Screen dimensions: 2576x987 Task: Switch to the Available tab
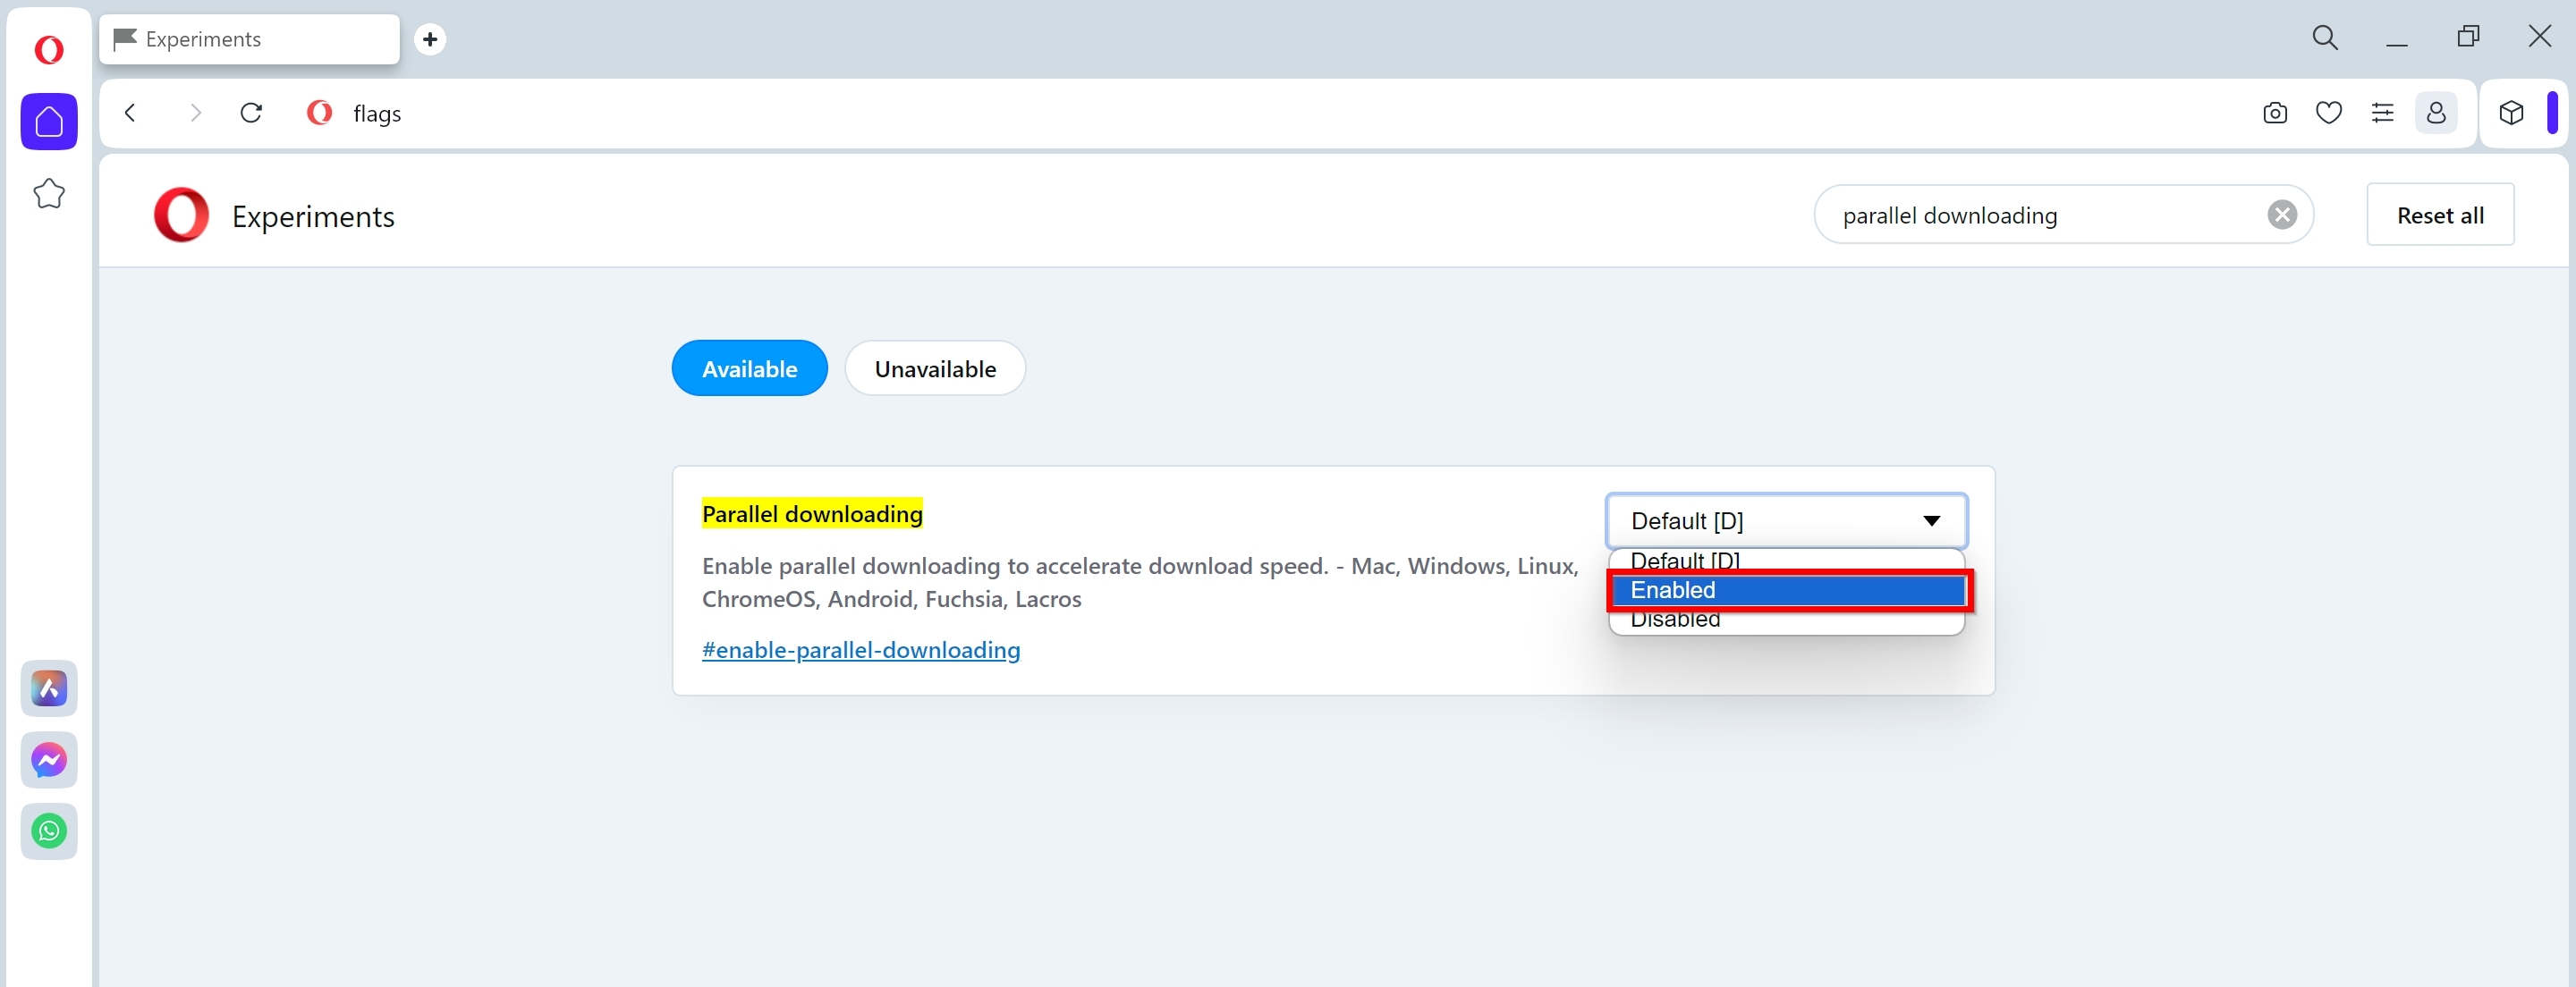(x=749, y=368)
